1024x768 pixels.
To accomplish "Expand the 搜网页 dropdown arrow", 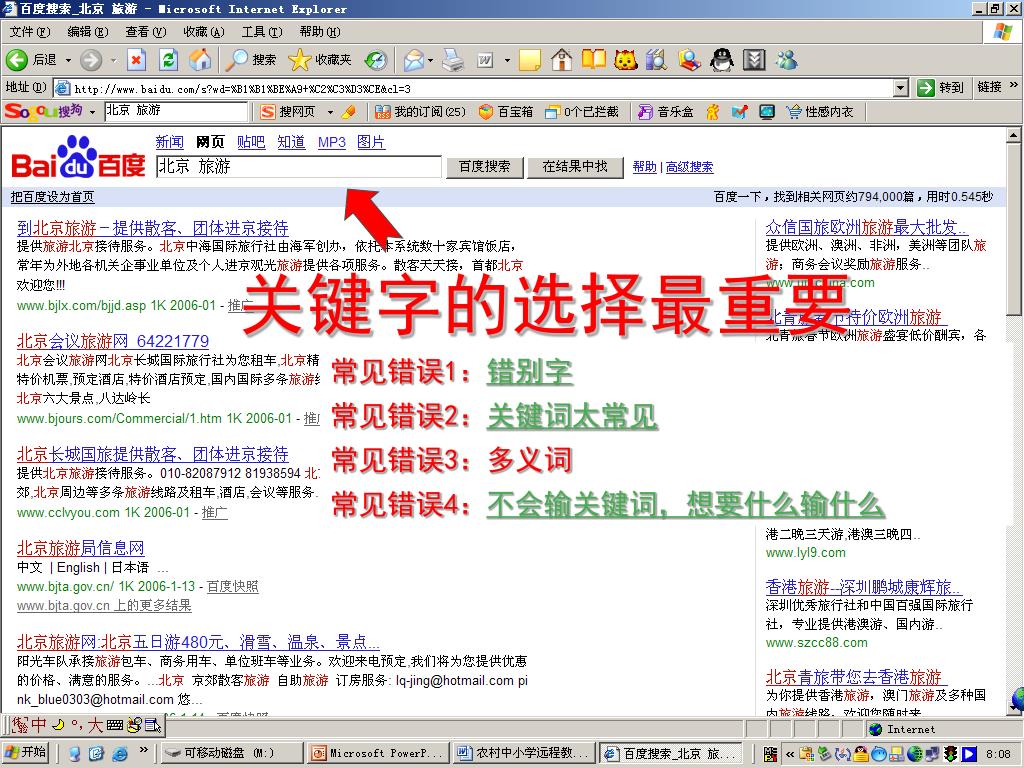I will coord(330,112).
